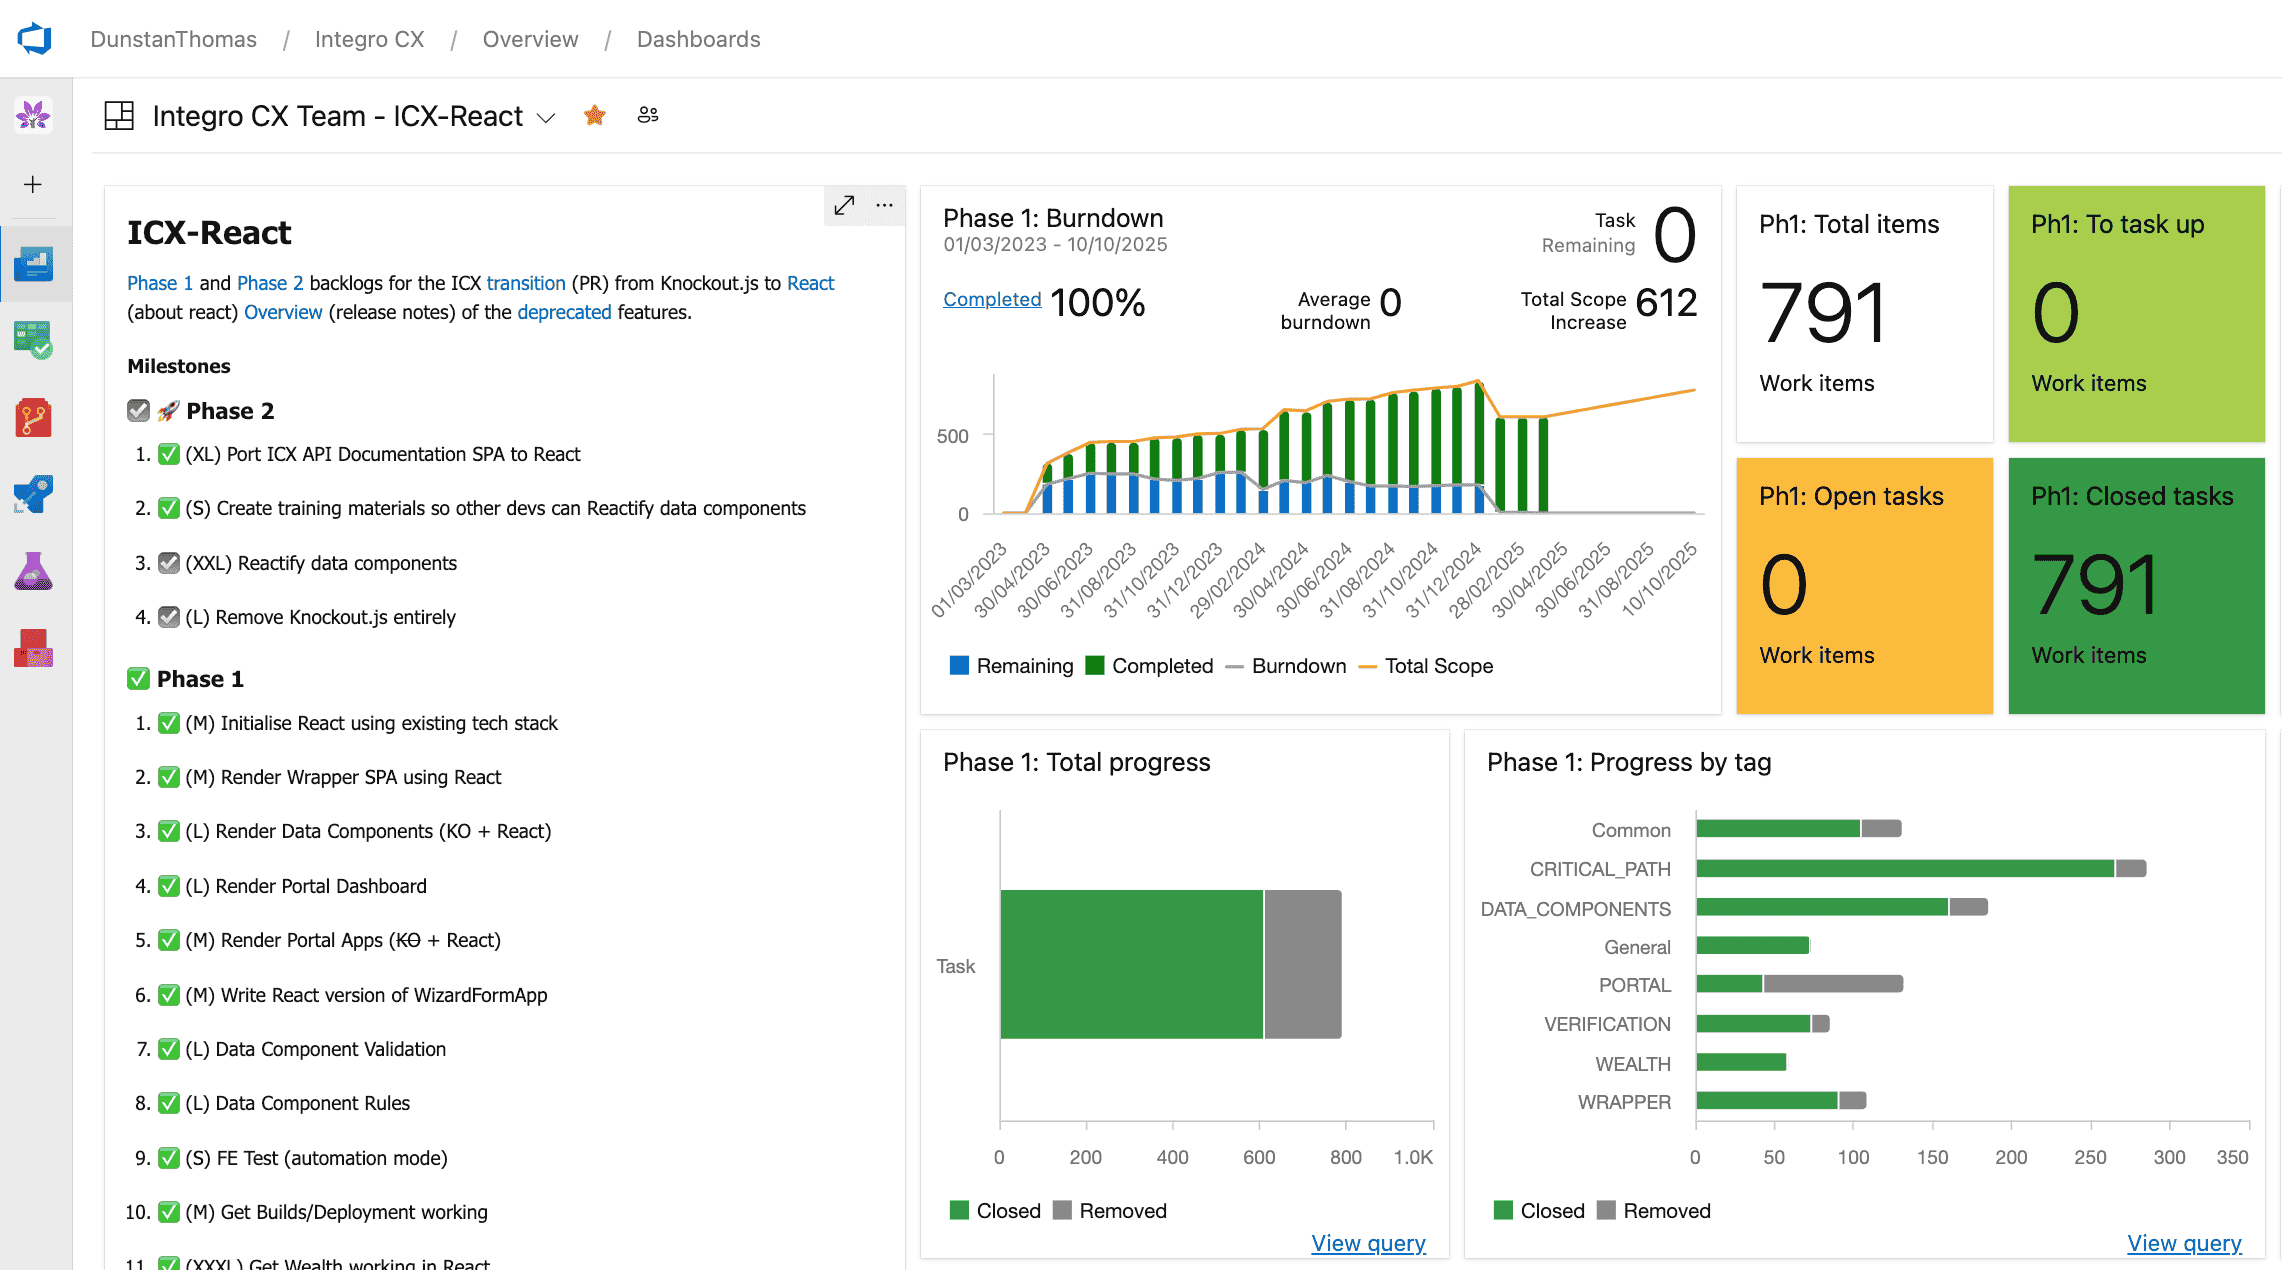Open the Overview release notes link
The image size is (2282, 1270).
[x=283, y=312]
